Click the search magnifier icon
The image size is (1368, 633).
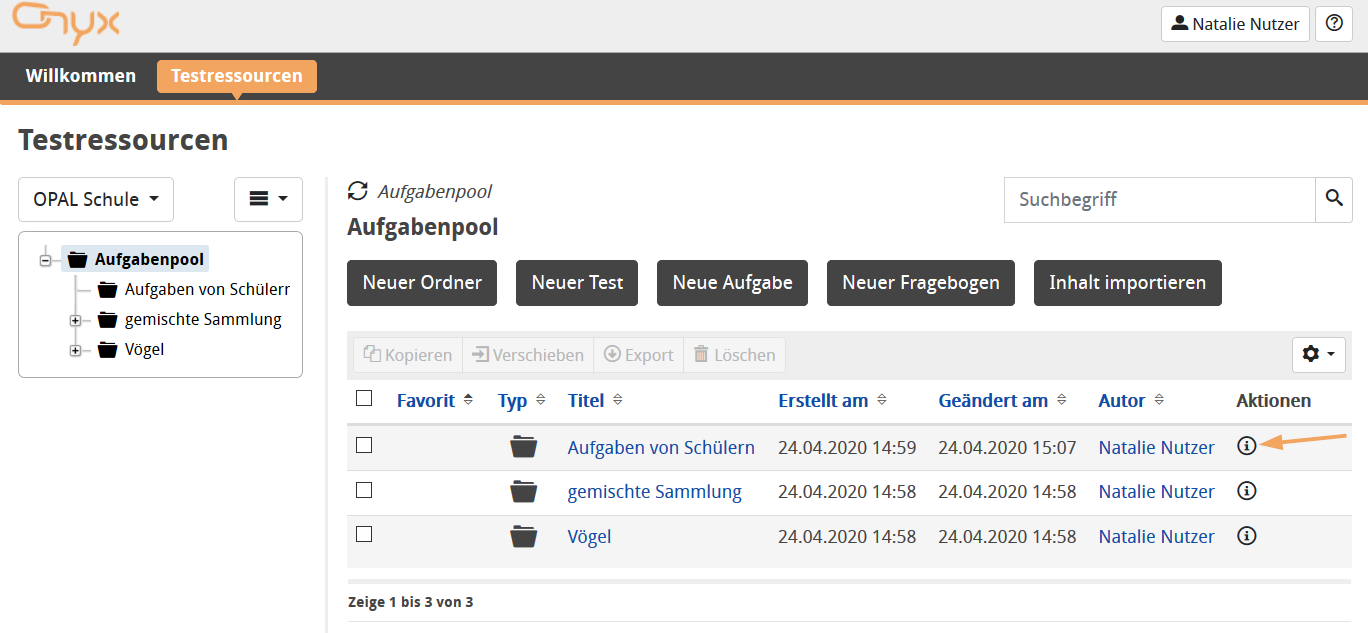(1334, 199)
